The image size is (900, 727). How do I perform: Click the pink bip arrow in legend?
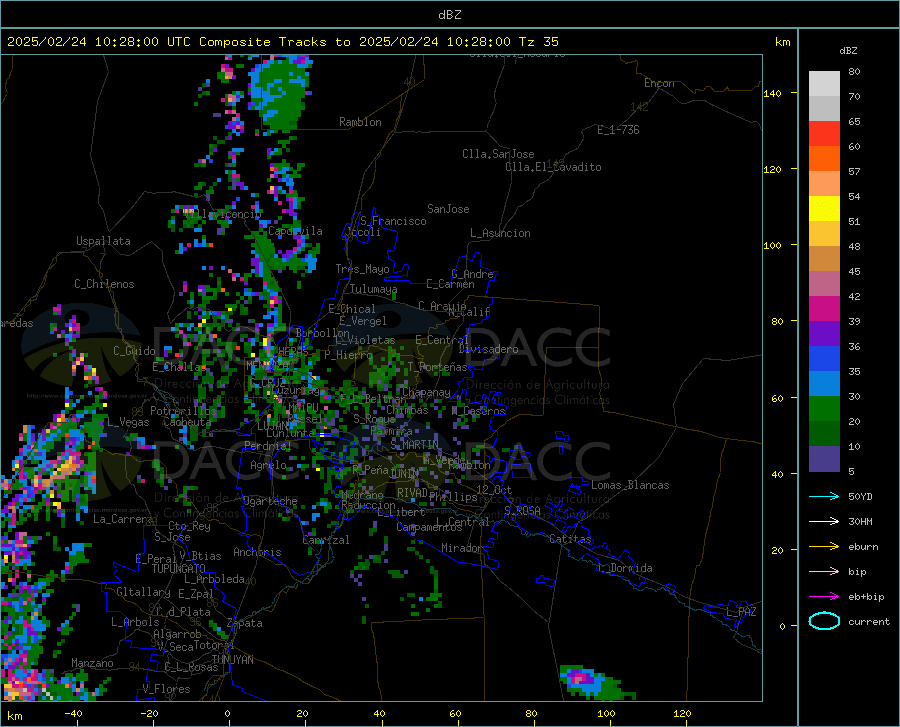[x=824, y=572]
